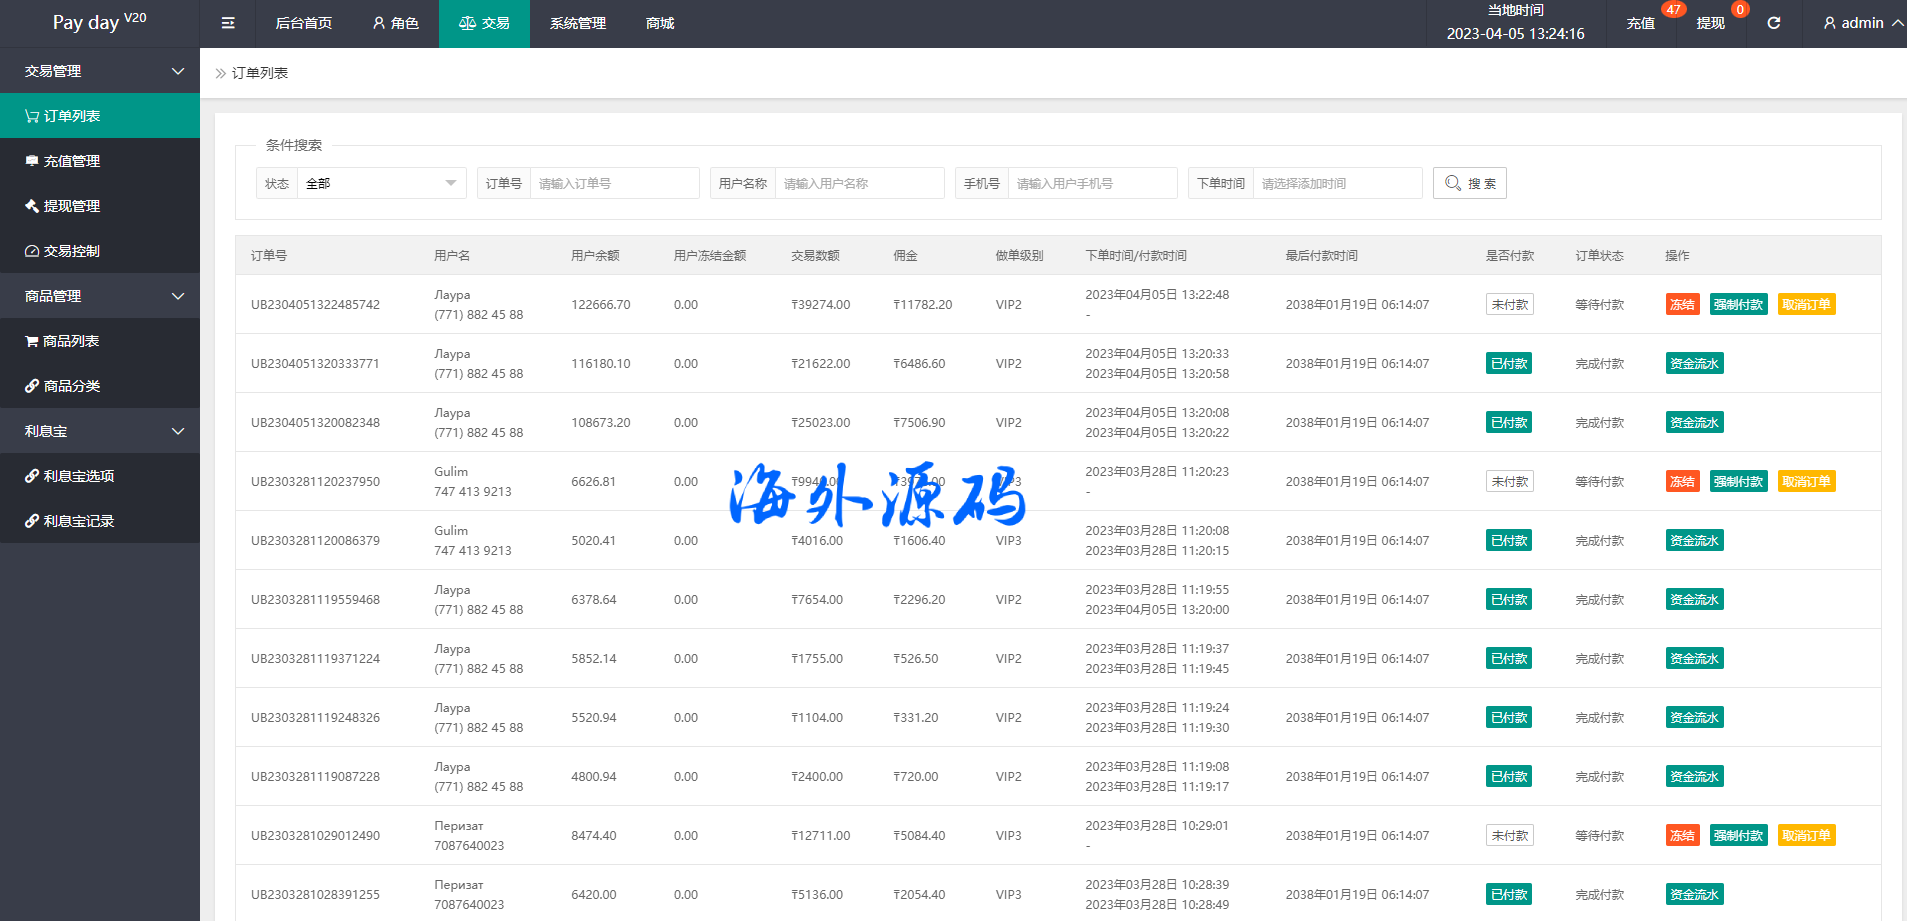Open the 充值 notifications with badge 47

pyautogui.click(x=1641, y=23)
